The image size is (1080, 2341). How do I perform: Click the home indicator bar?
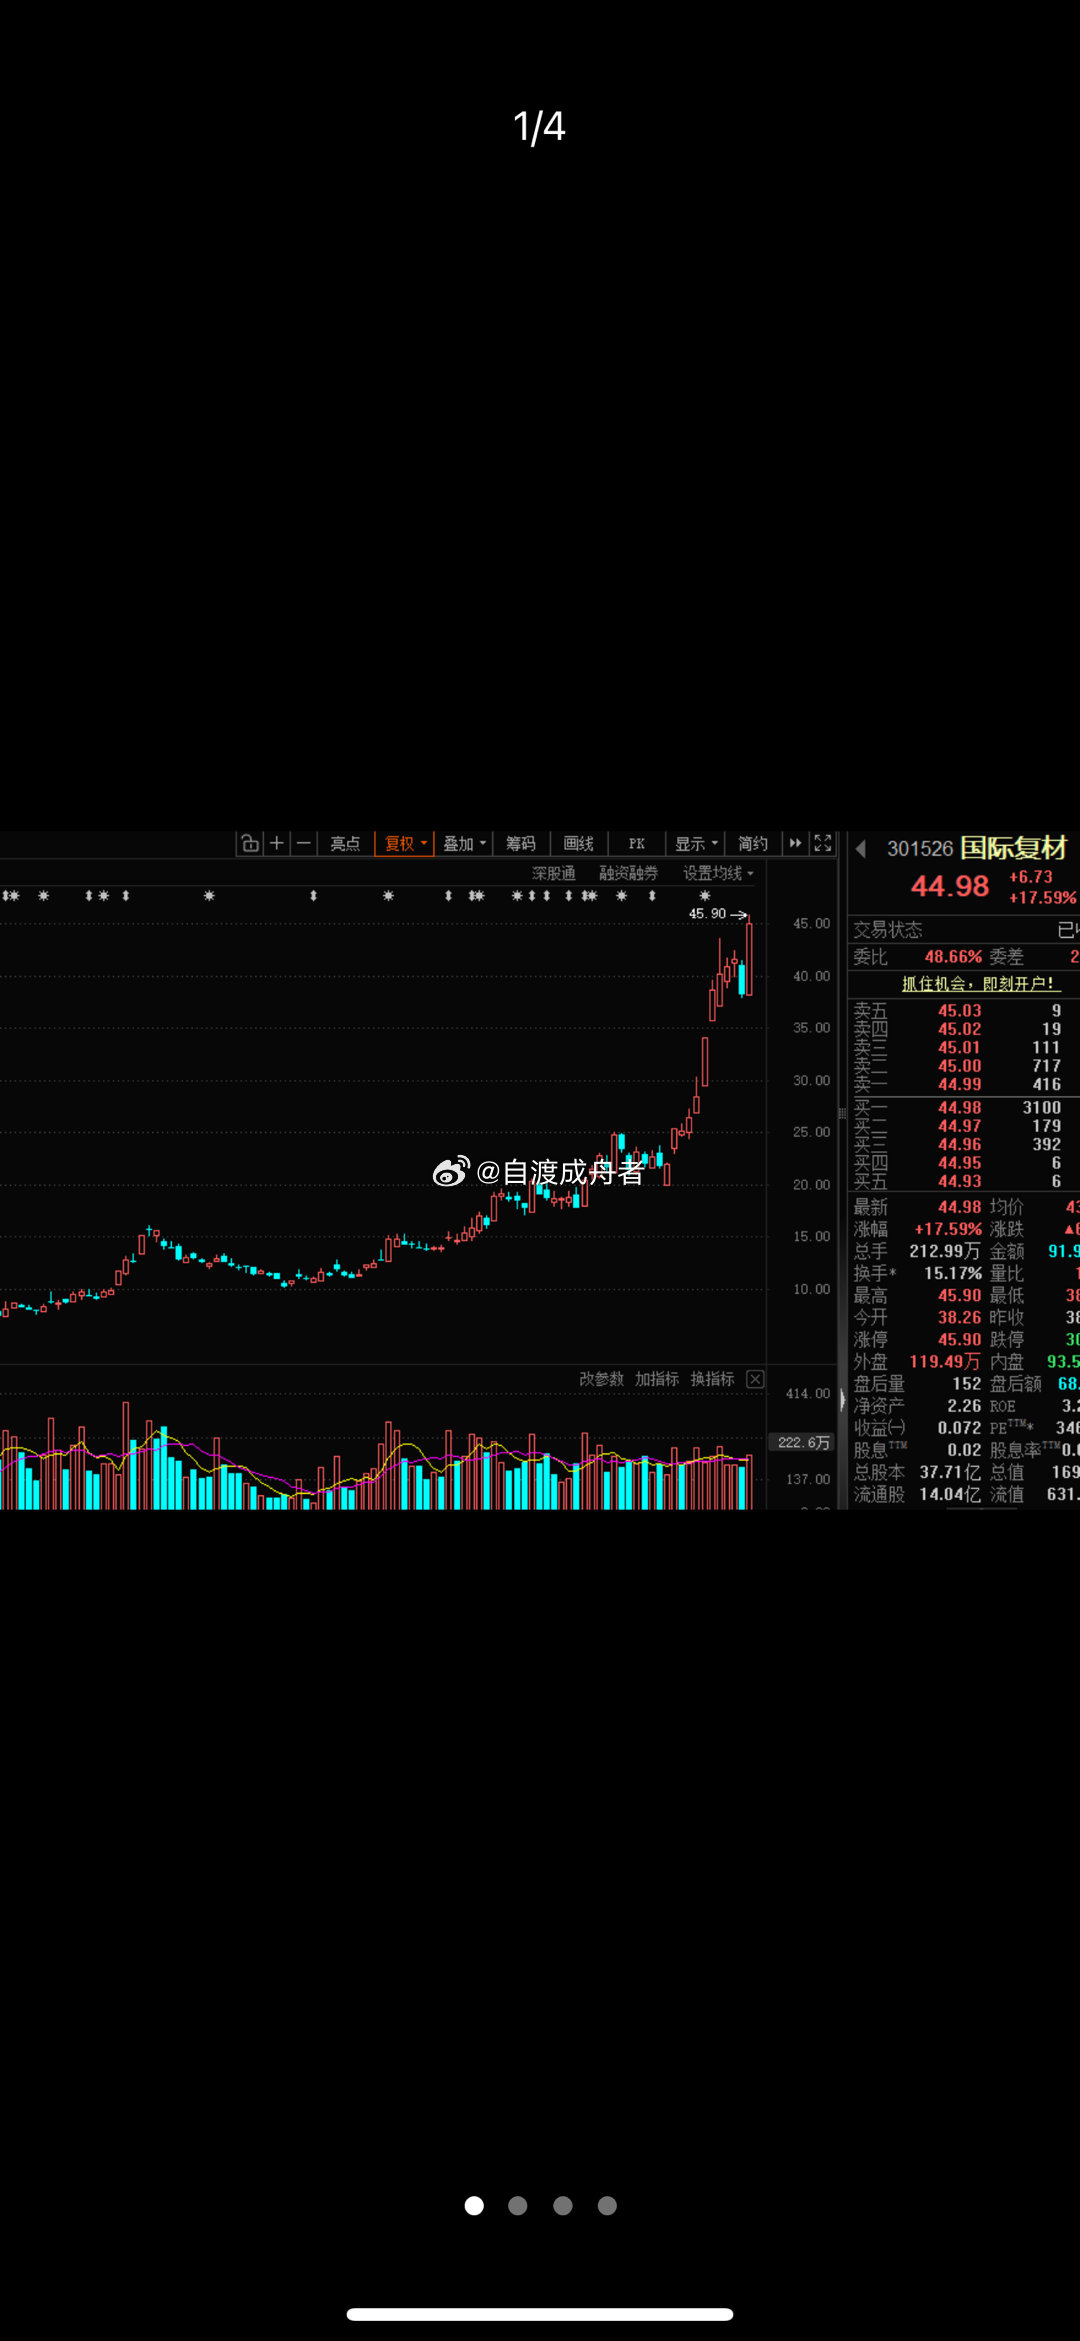[540, 2314]
